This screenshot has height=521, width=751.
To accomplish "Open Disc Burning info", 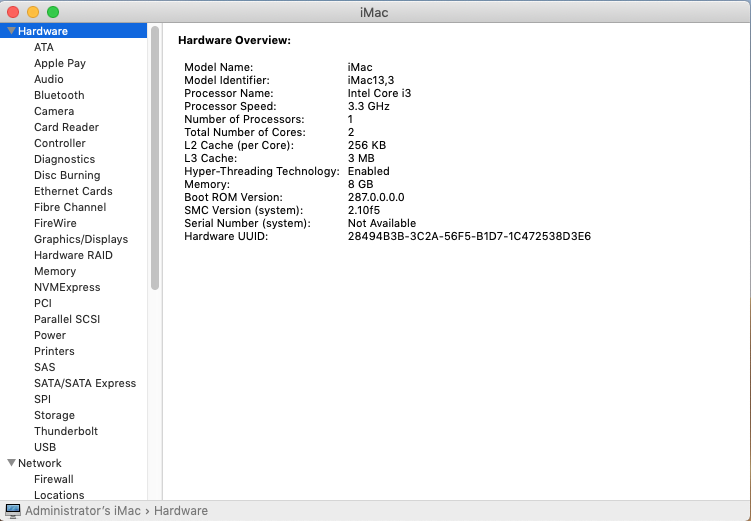I will (x=67, y=175).
